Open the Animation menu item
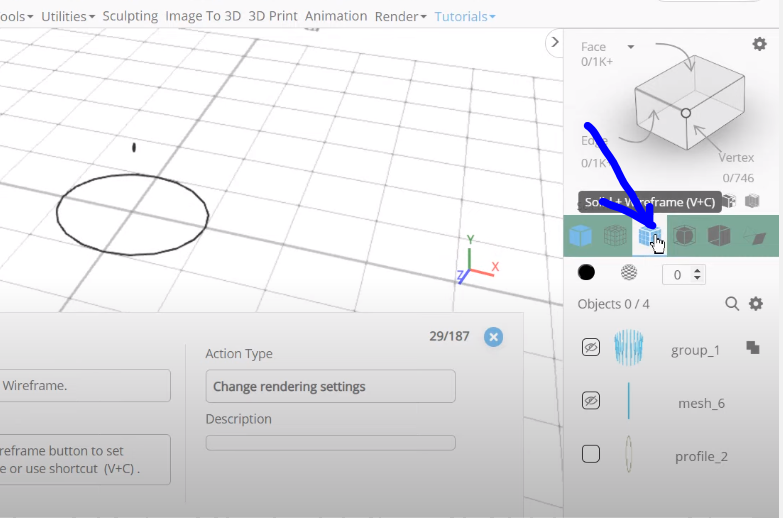The image size is (783, 518). (x=336, y=16)
